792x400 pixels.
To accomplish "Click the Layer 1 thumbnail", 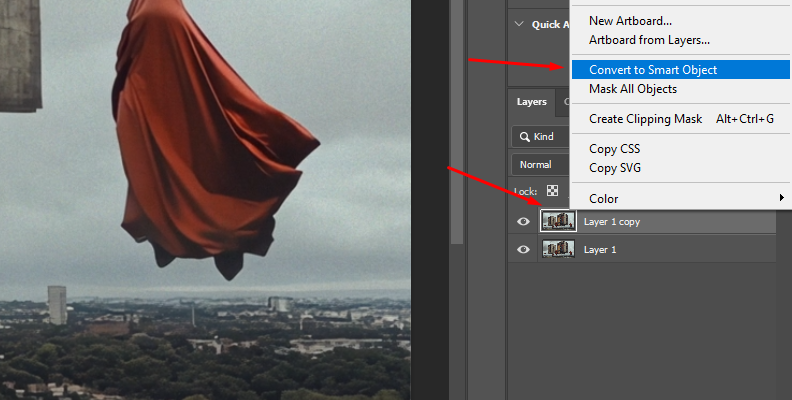I will pos(558,249).
